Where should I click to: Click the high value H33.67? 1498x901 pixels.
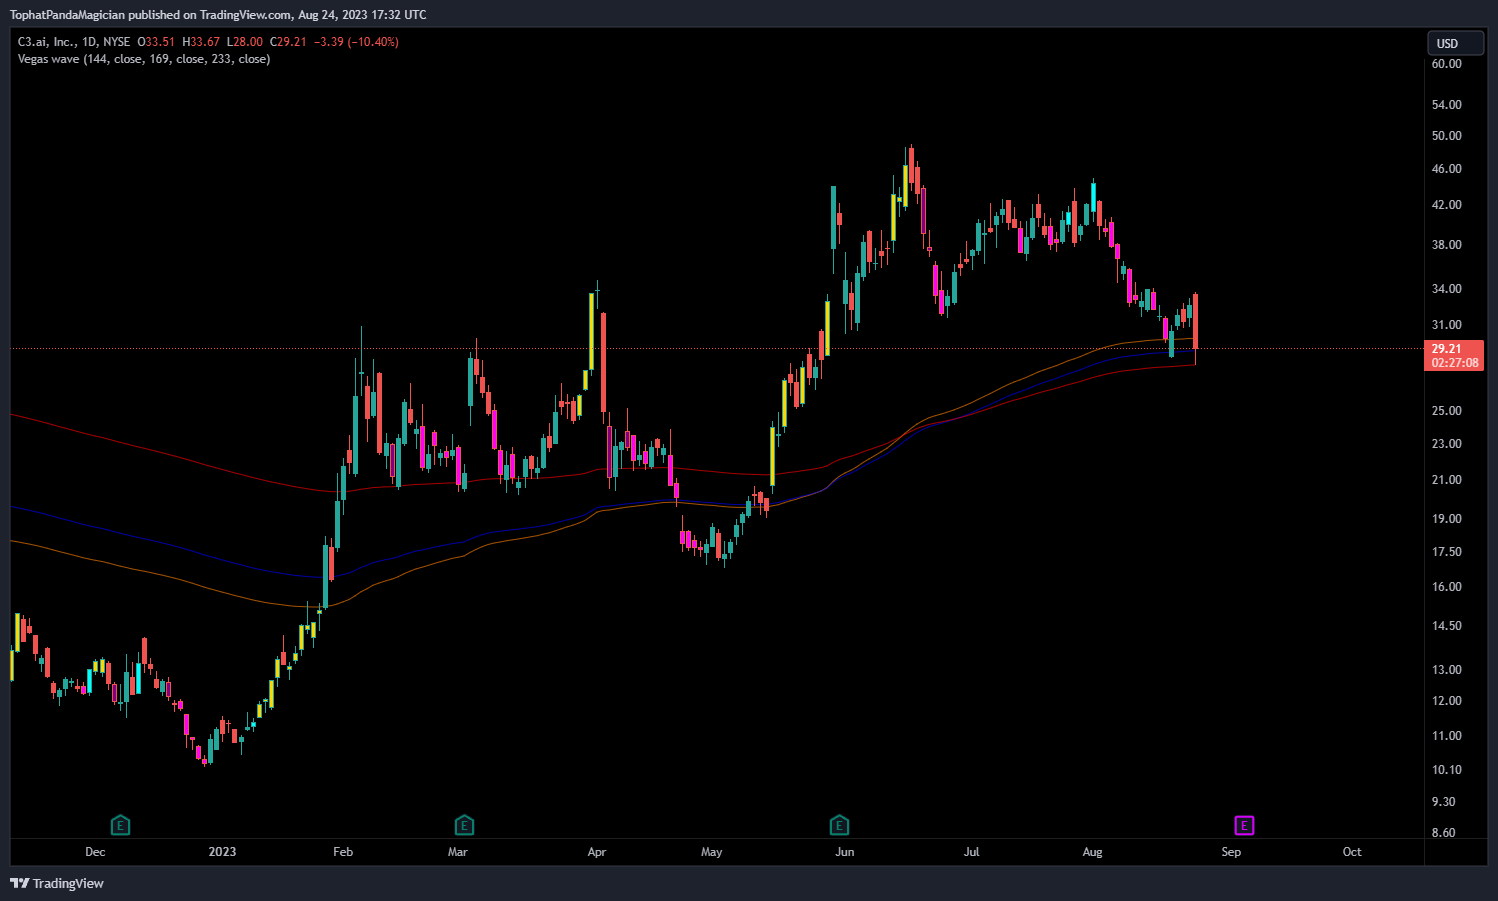tap(200, 42)
